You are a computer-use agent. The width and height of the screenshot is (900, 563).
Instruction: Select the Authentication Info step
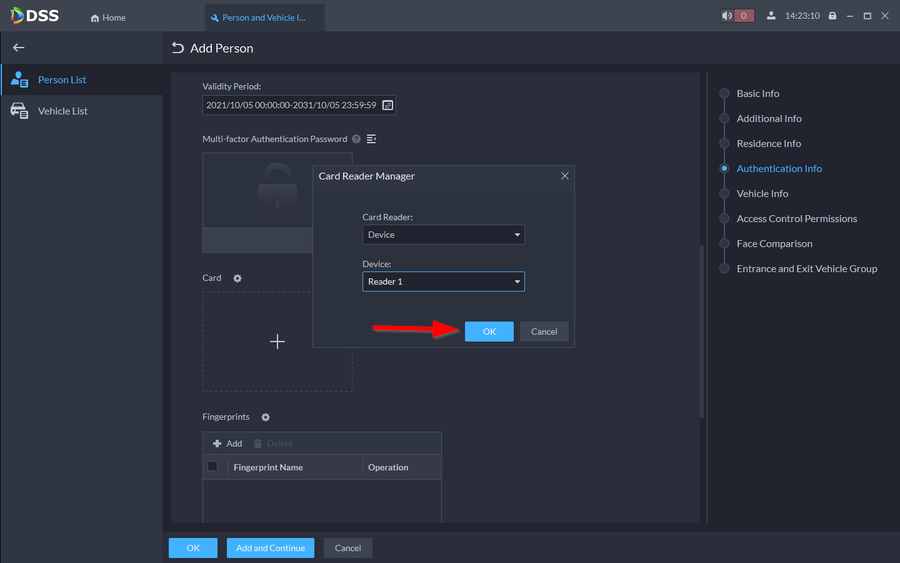(x=778, y=169)
